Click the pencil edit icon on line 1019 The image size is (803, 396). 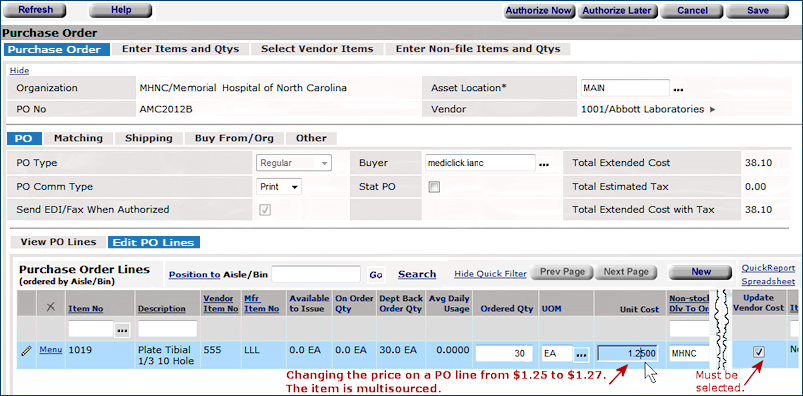(25, 351)
